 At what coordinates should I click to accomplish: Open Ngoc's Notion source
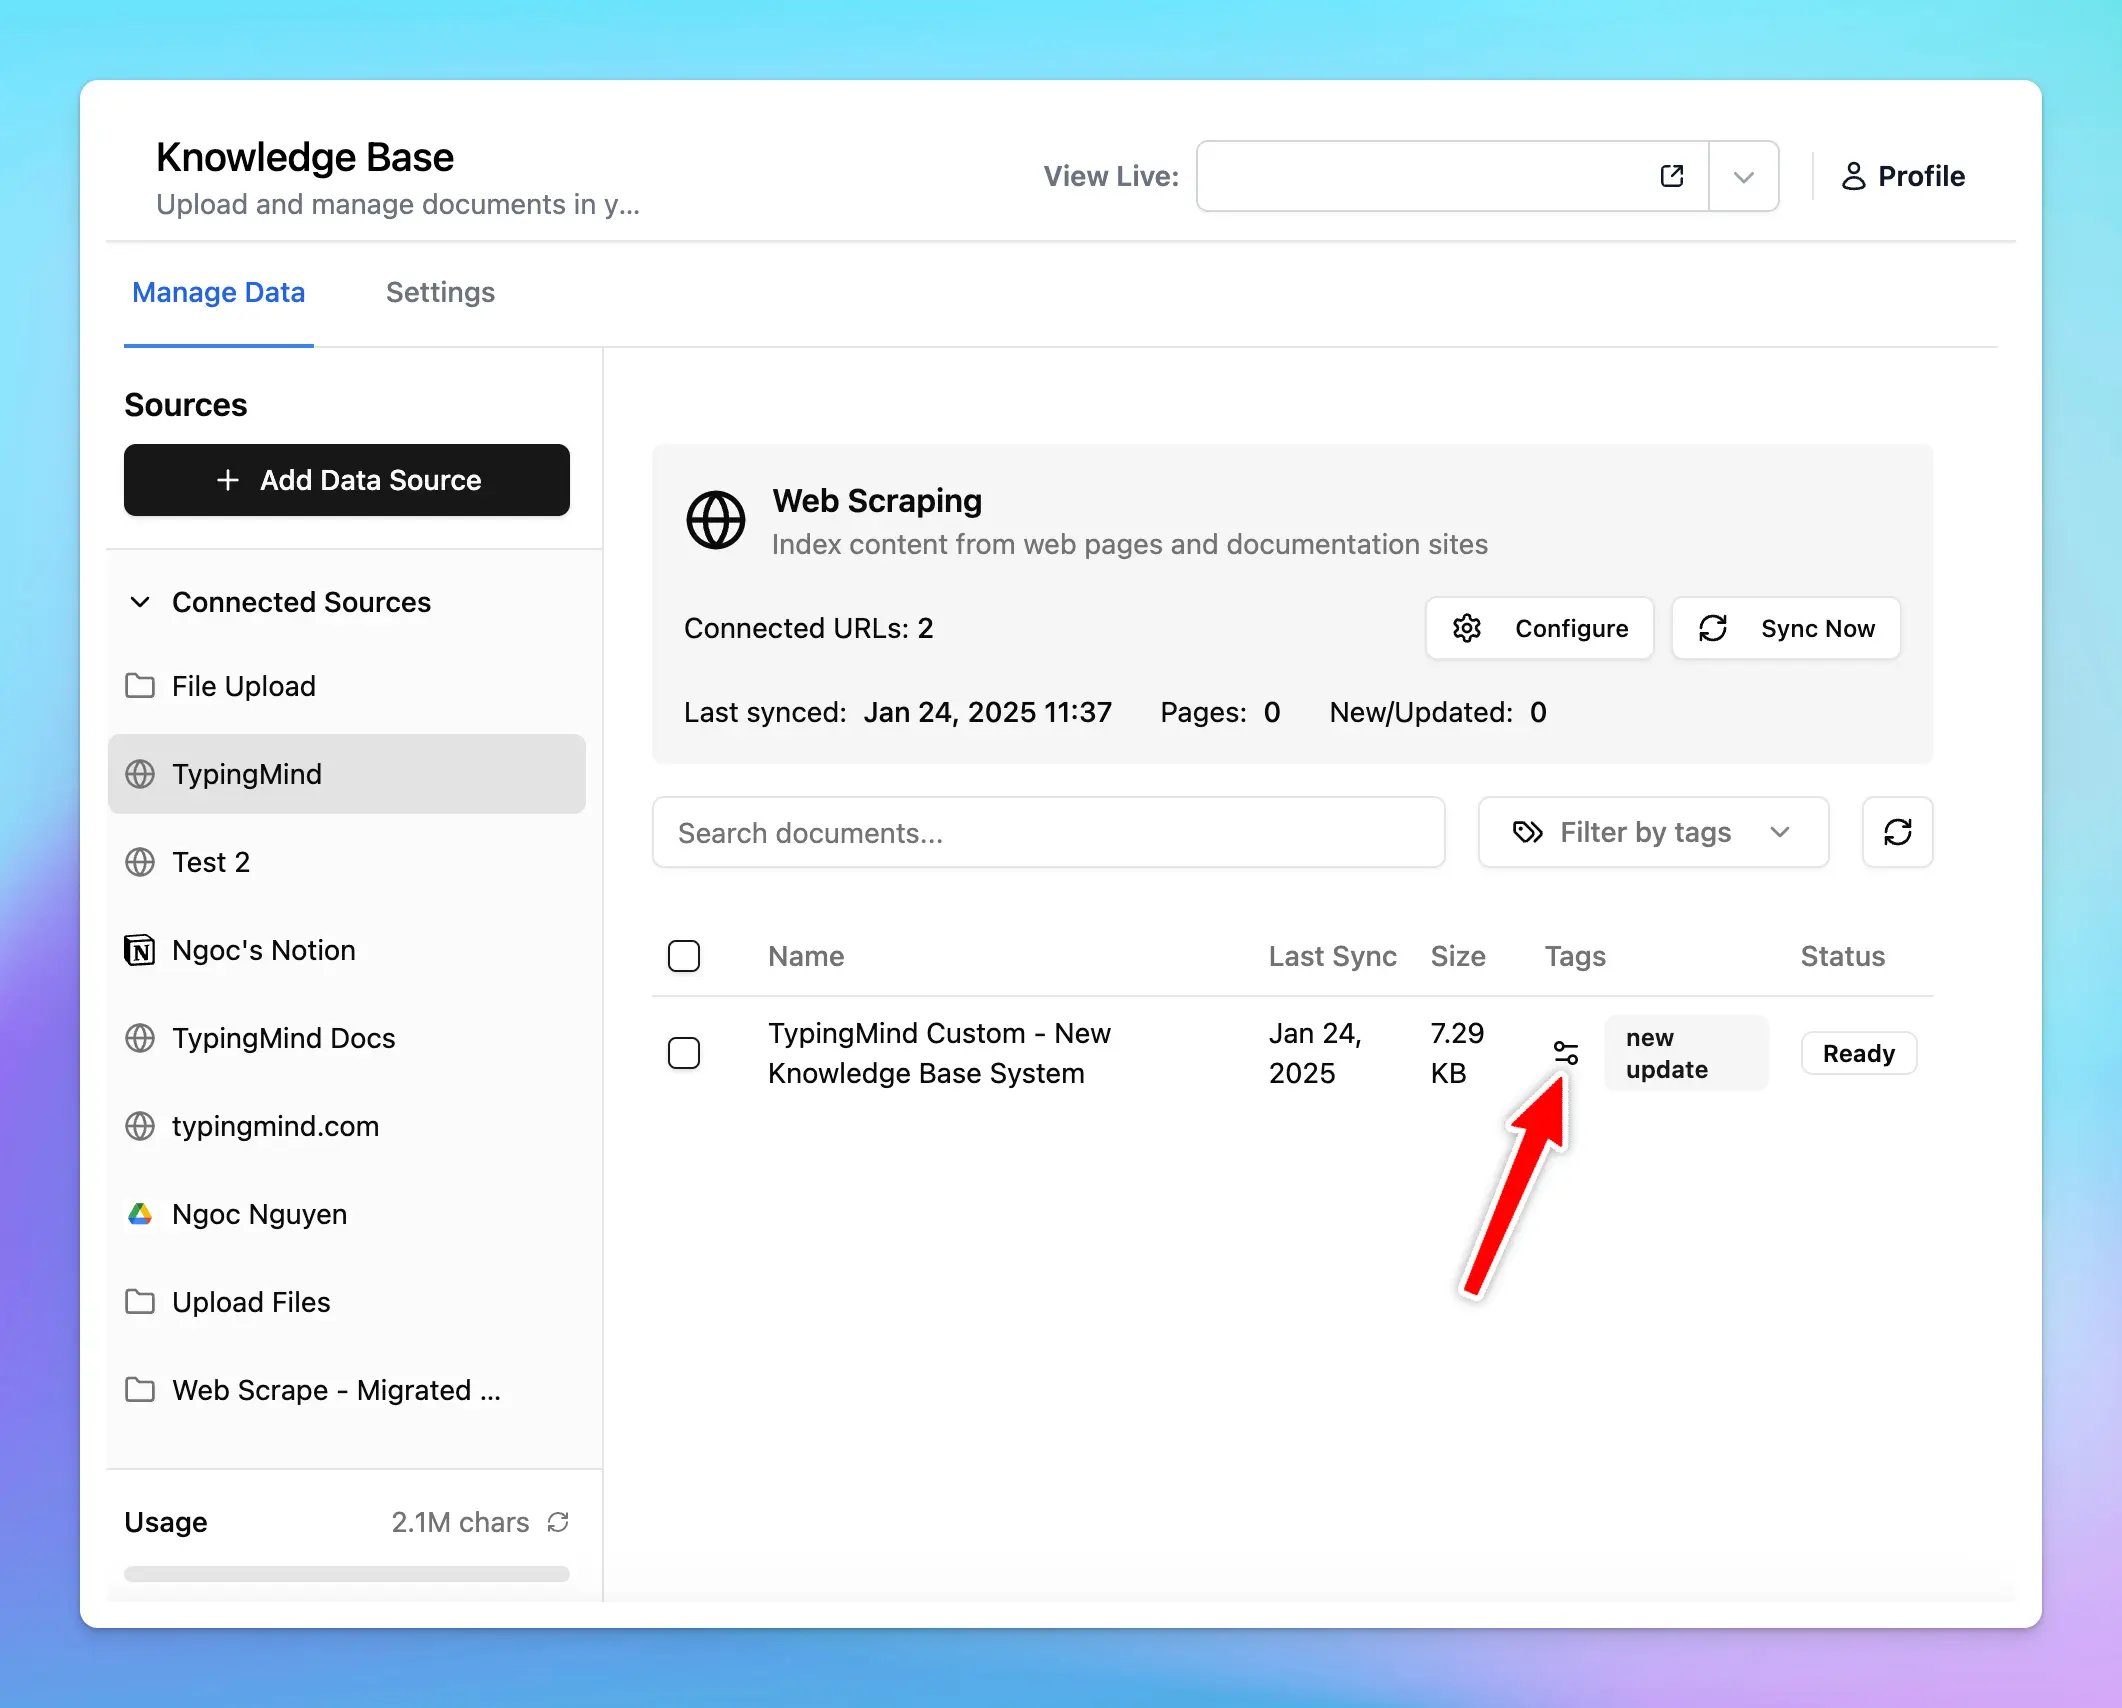(346, 950)
